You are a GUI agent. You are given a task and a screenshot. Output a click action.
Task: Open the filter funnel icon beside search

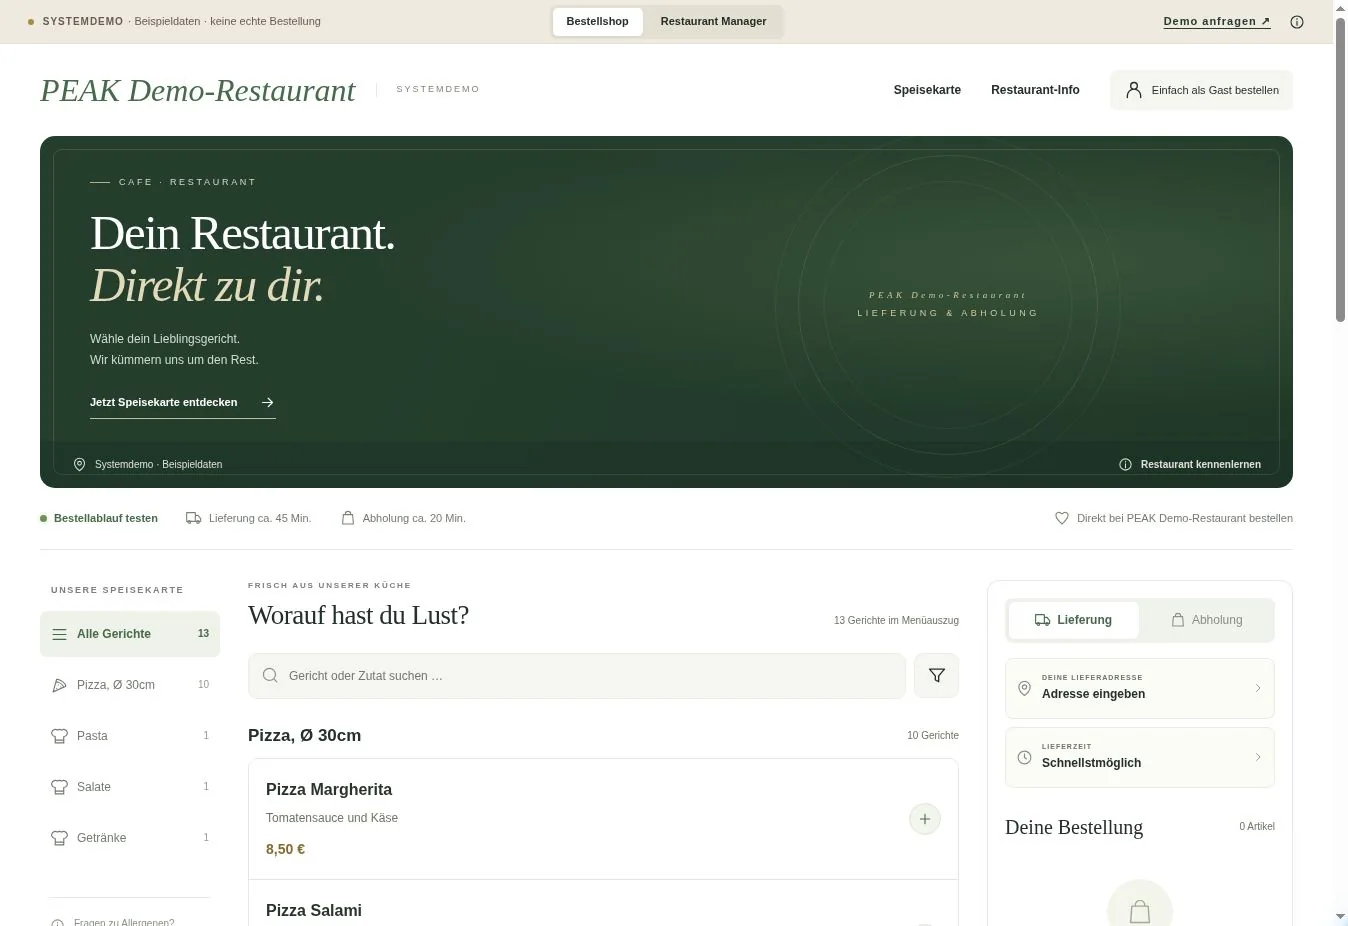pos(937,676)
